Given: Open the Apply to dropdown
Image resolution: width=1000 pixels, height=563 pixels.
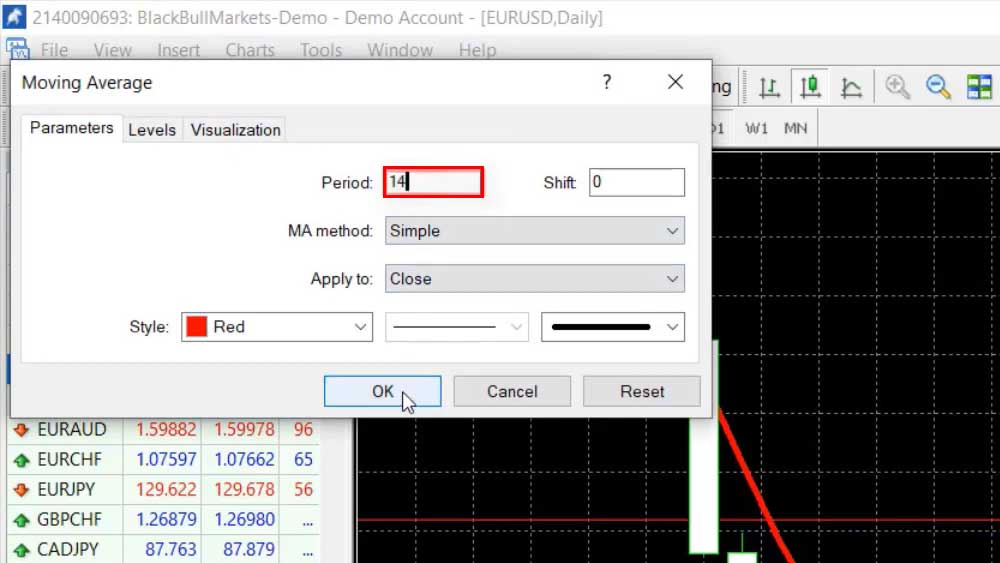Looking at the screenshot, I should [534, 279].
